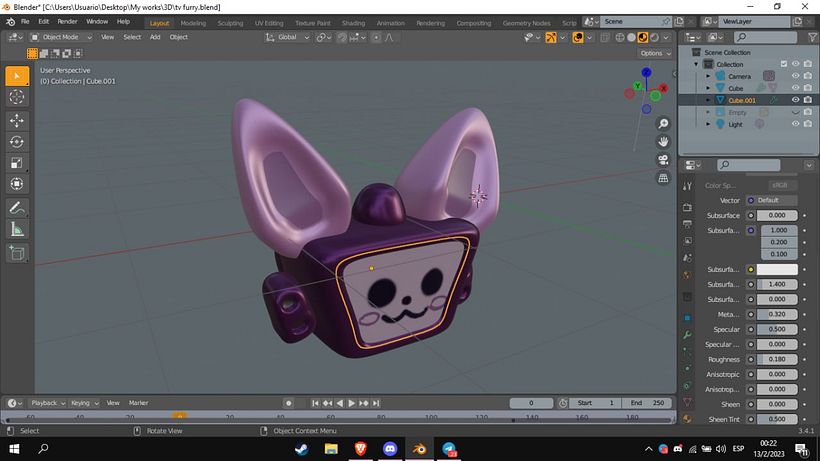Open the viewport Add menu
The height and width of the screenshot is (461, 820).
pos(155,37)
